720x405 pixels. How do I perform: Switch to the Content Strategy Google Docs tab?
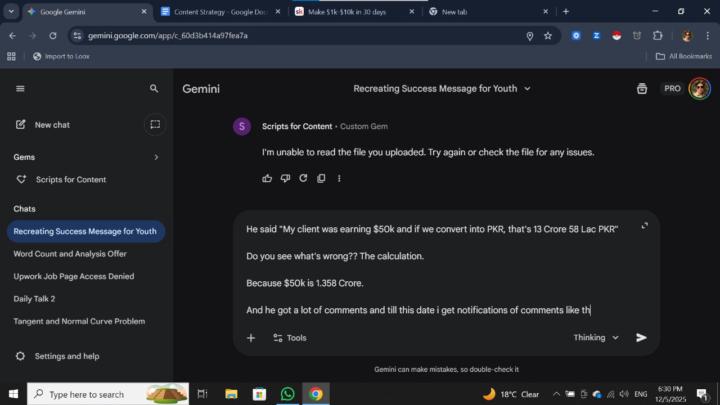click(215, 12)
